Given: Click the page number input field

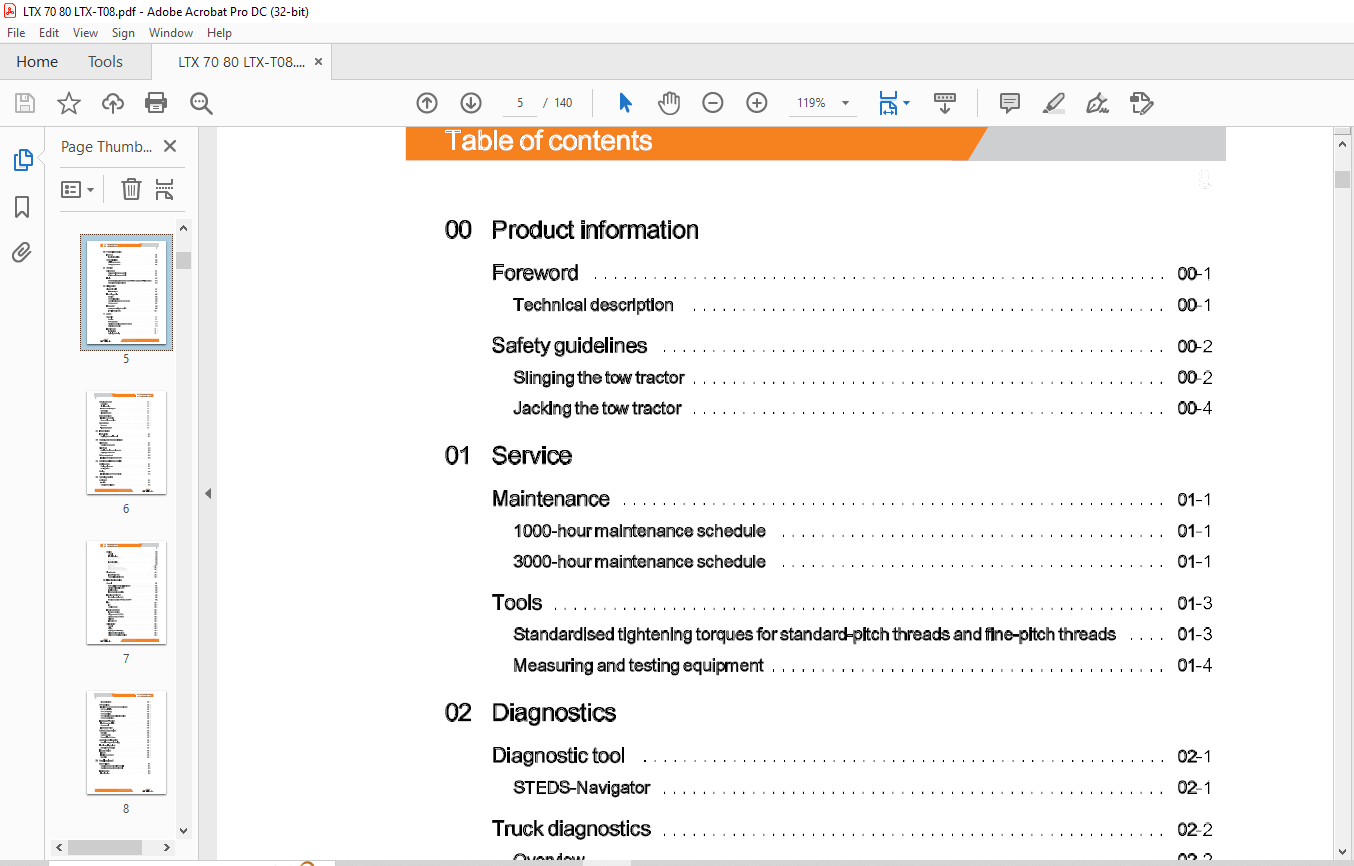Looking at the screenshot, I should [520, 103].
